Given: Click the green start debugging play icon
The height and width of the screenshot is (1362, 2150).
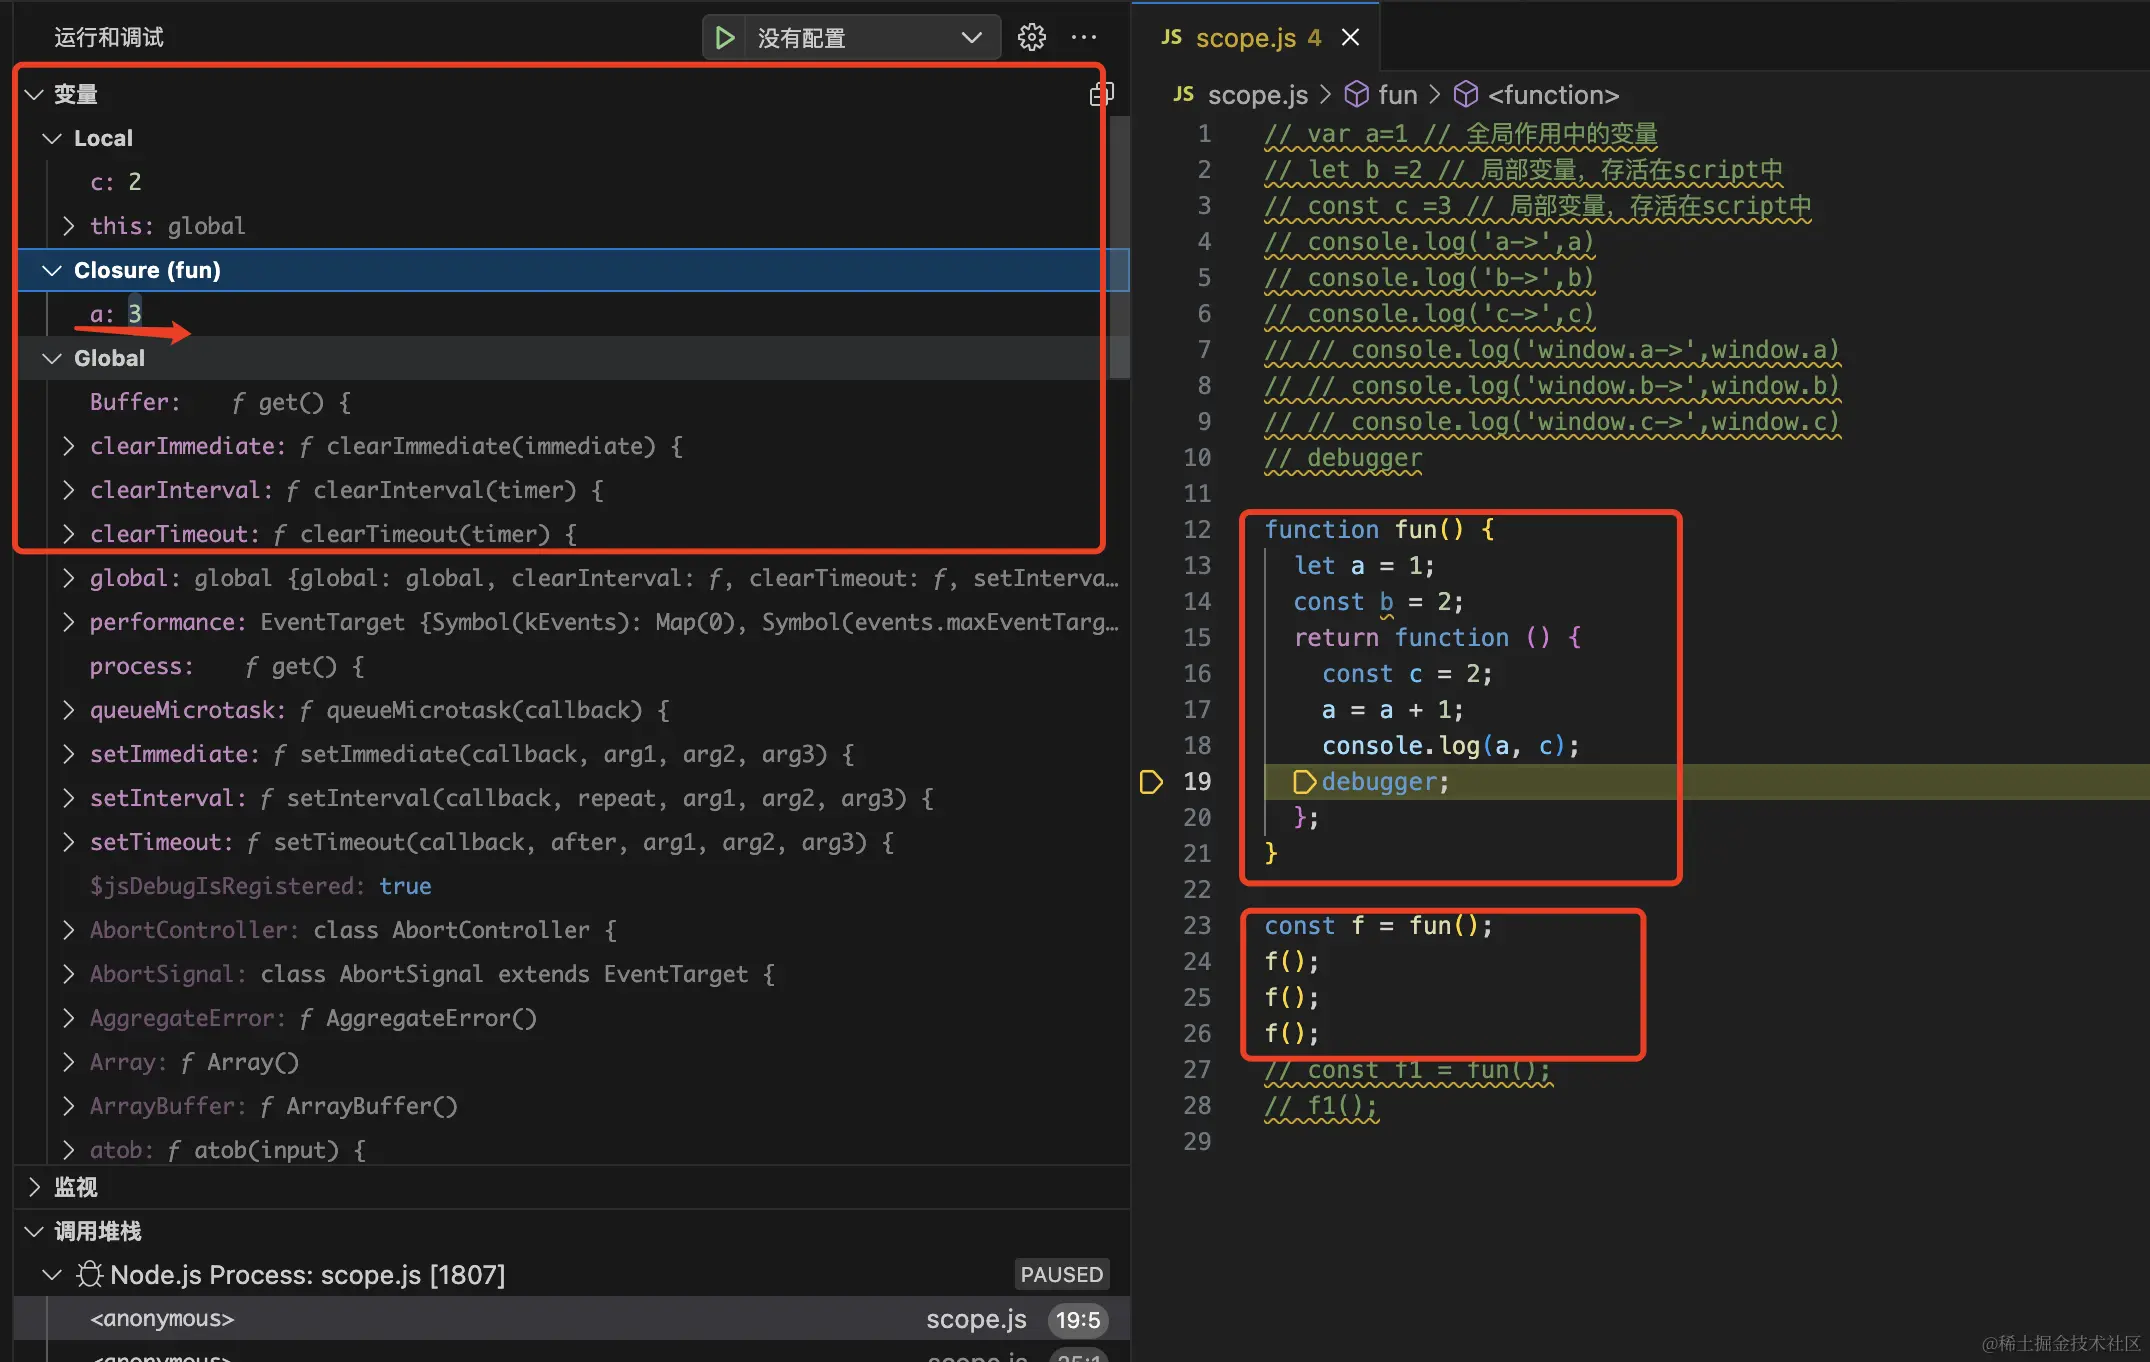Looking at the screenshot, I should coord(725,38).
